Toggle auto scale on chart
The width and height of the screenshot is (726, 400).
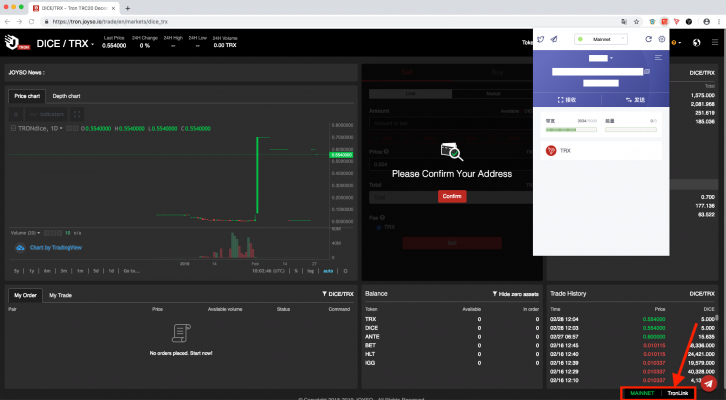[328, 271]
